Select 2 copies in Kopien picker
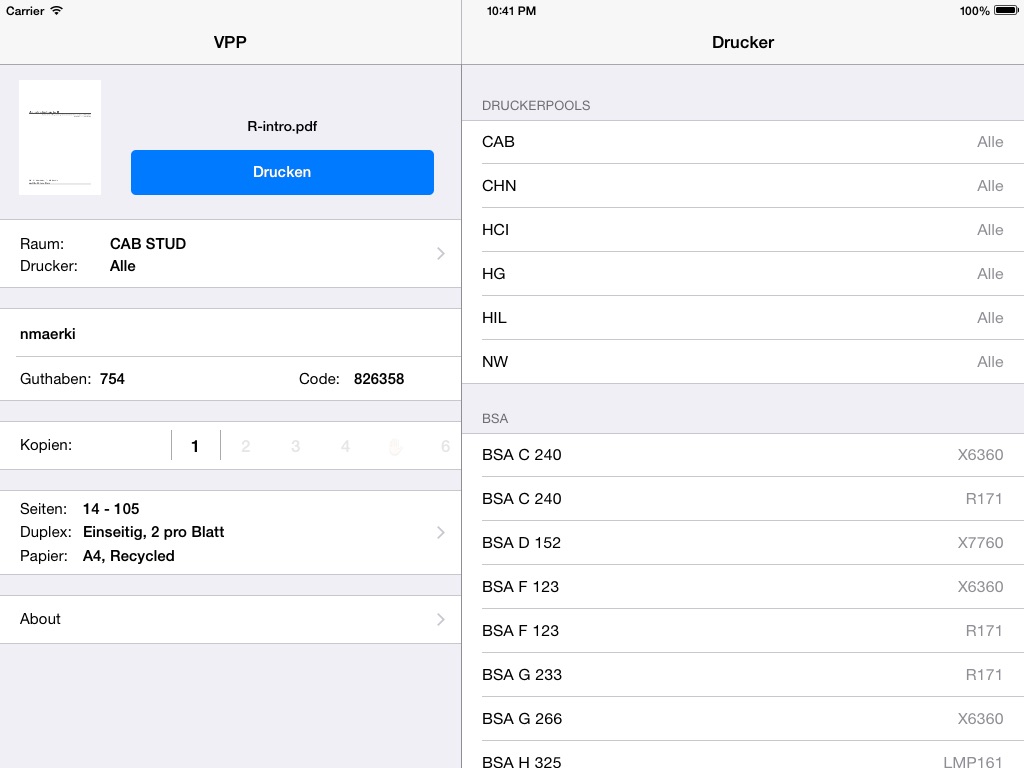This screenshot has width=1024, height=768. 246,446
